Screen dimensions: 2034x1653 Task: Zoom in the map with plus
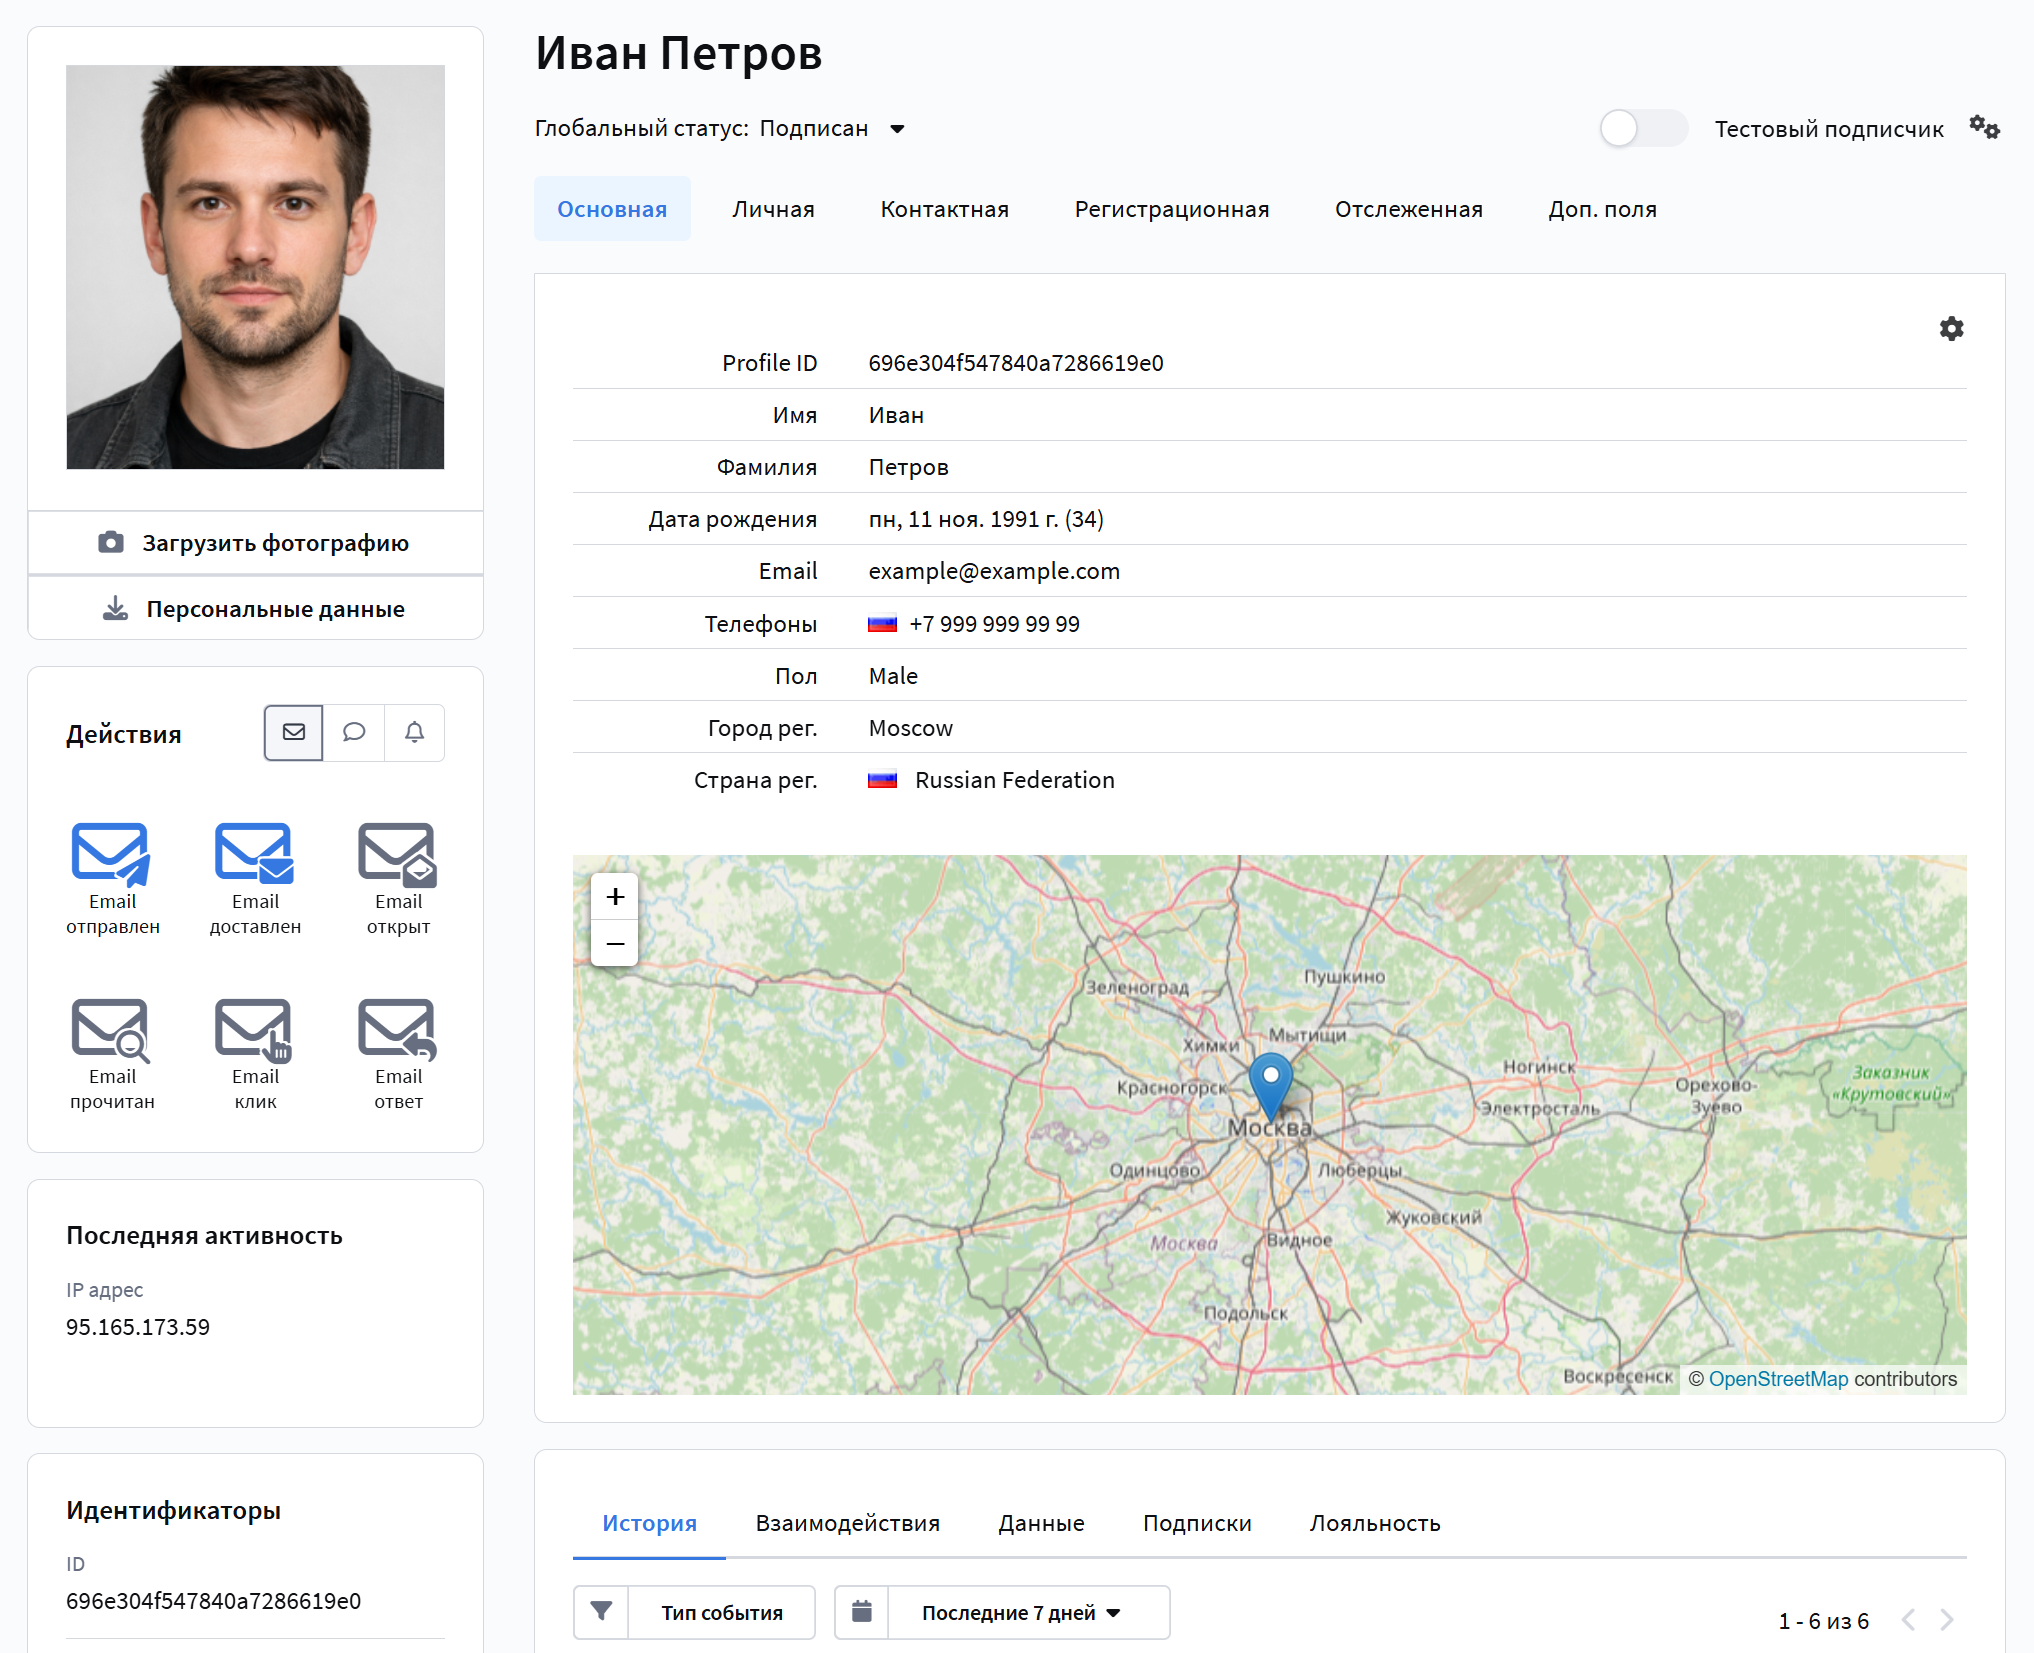point(615,897)
